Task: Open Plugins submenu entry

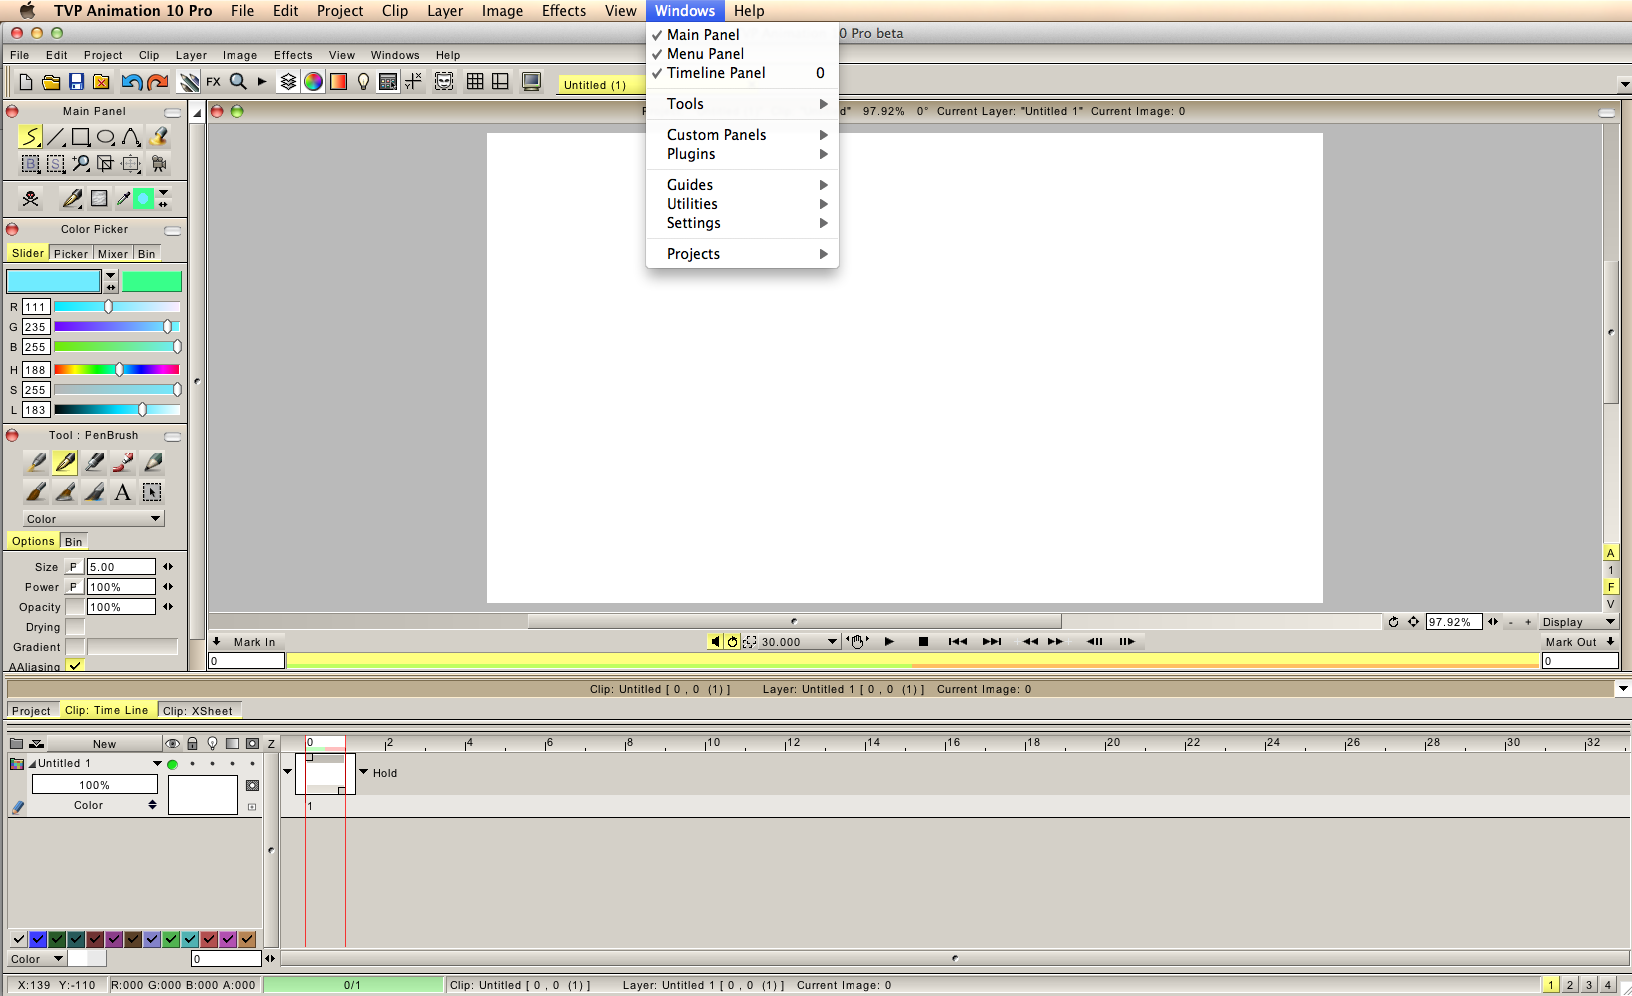Action: coord(742,154)
